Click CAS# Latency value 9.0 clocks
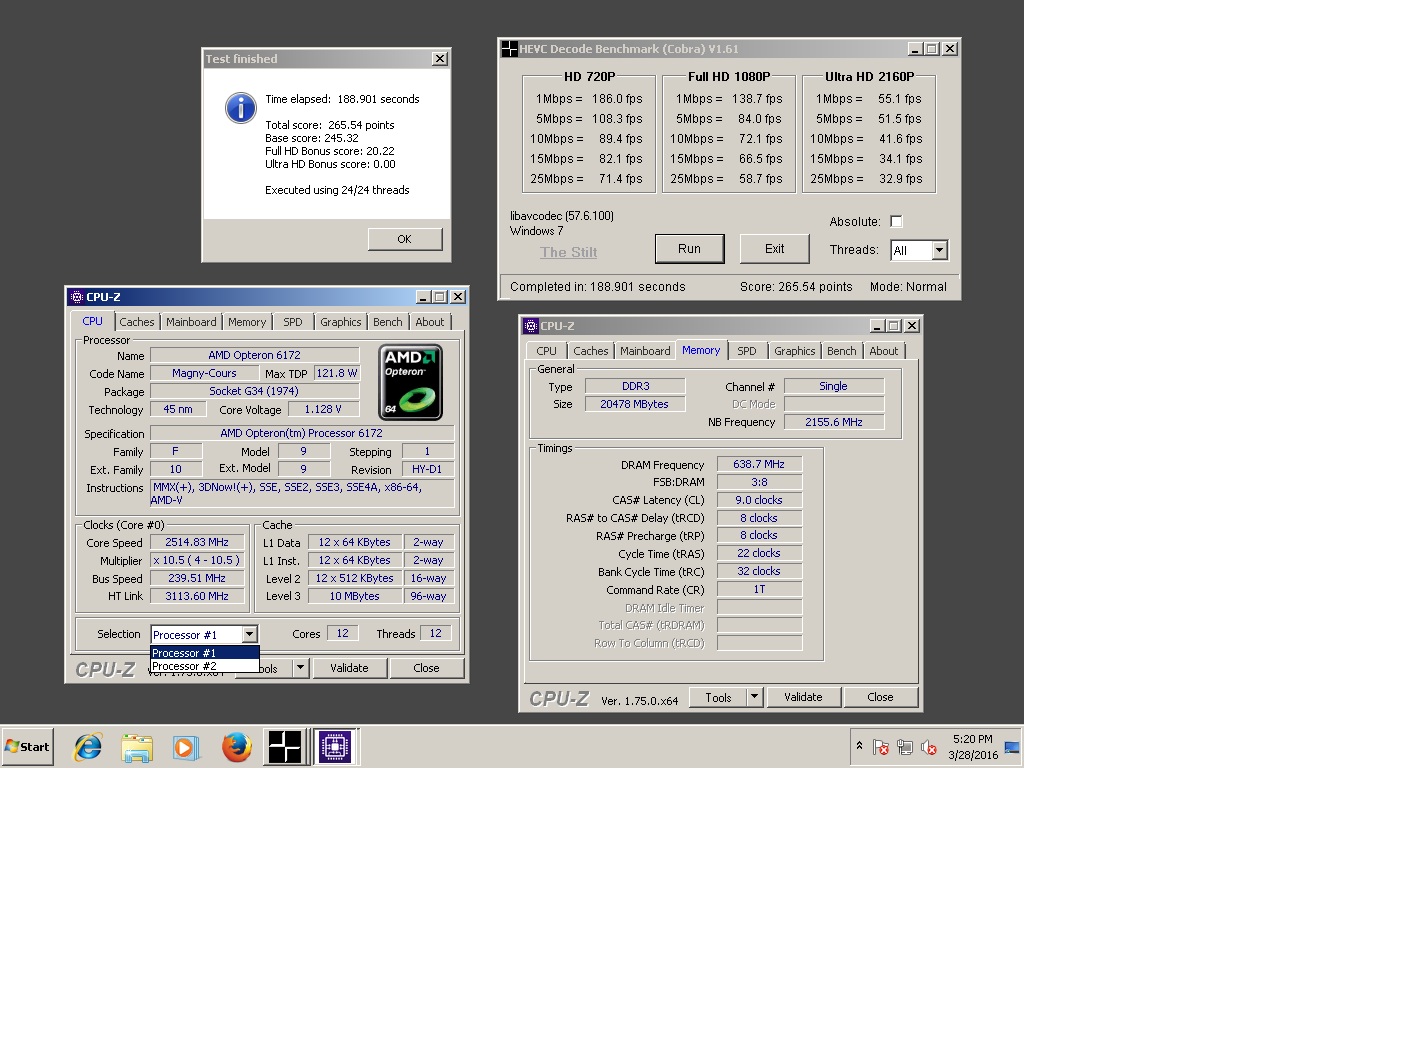 coord(759,500)
